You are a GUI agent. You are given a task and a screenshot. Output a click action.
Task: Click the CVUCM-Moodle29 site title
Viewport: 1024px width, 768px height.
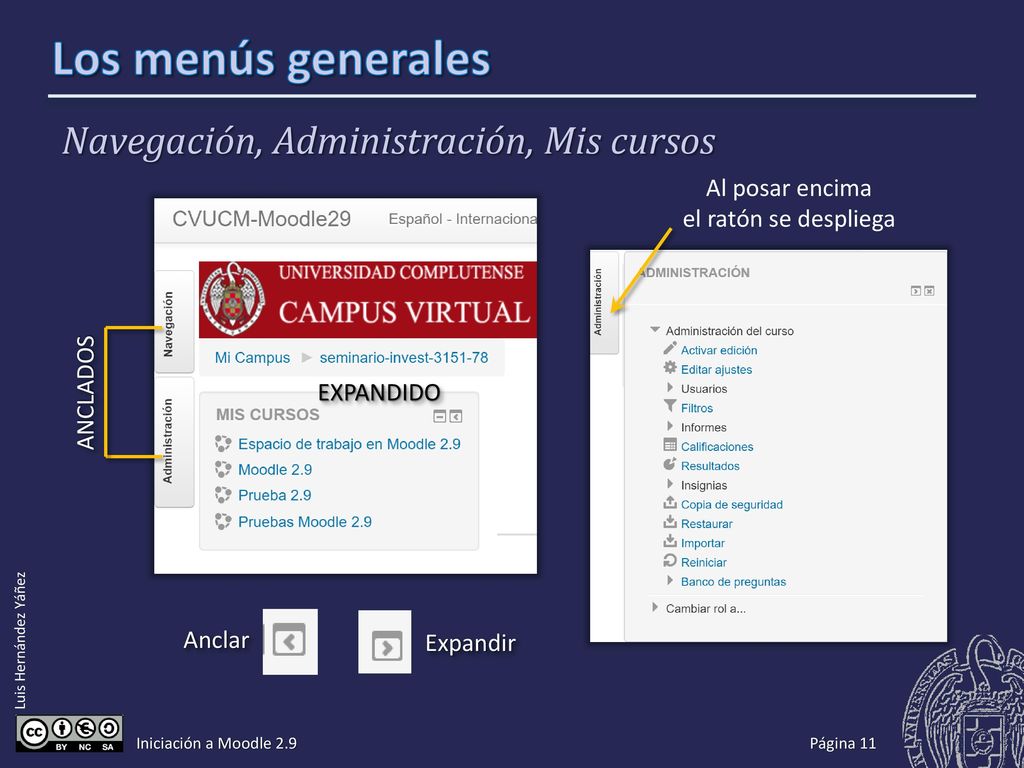(x=261, y=219)
